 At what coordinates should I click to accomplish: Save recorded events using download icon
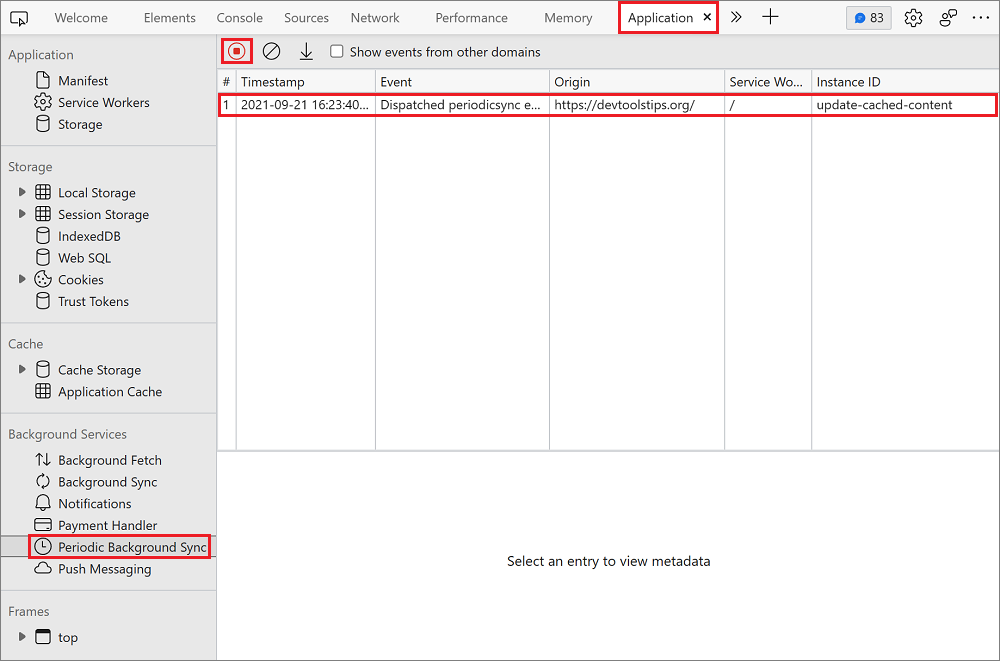click(306, 51)
